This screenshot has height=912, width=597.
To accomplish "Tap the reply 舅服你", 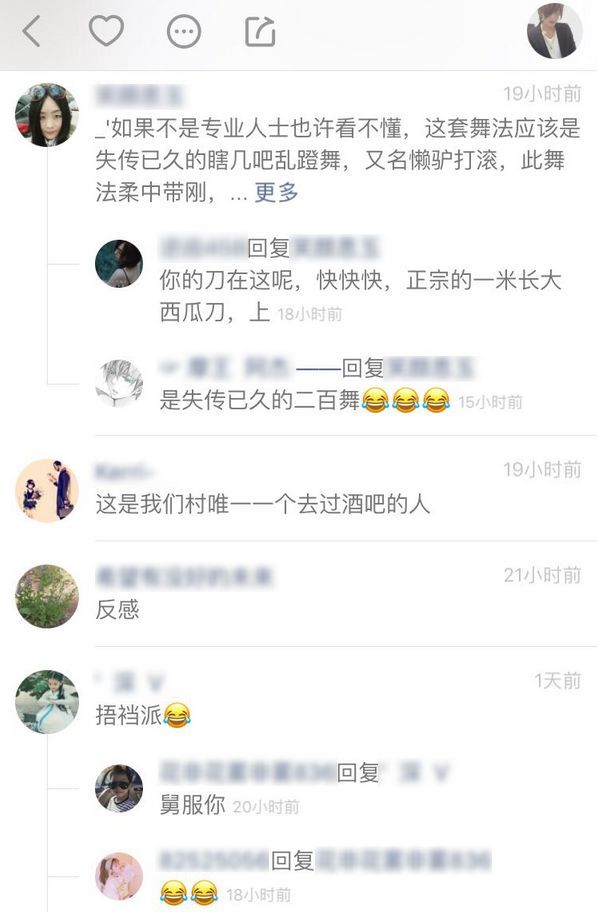I will point(193,805).
